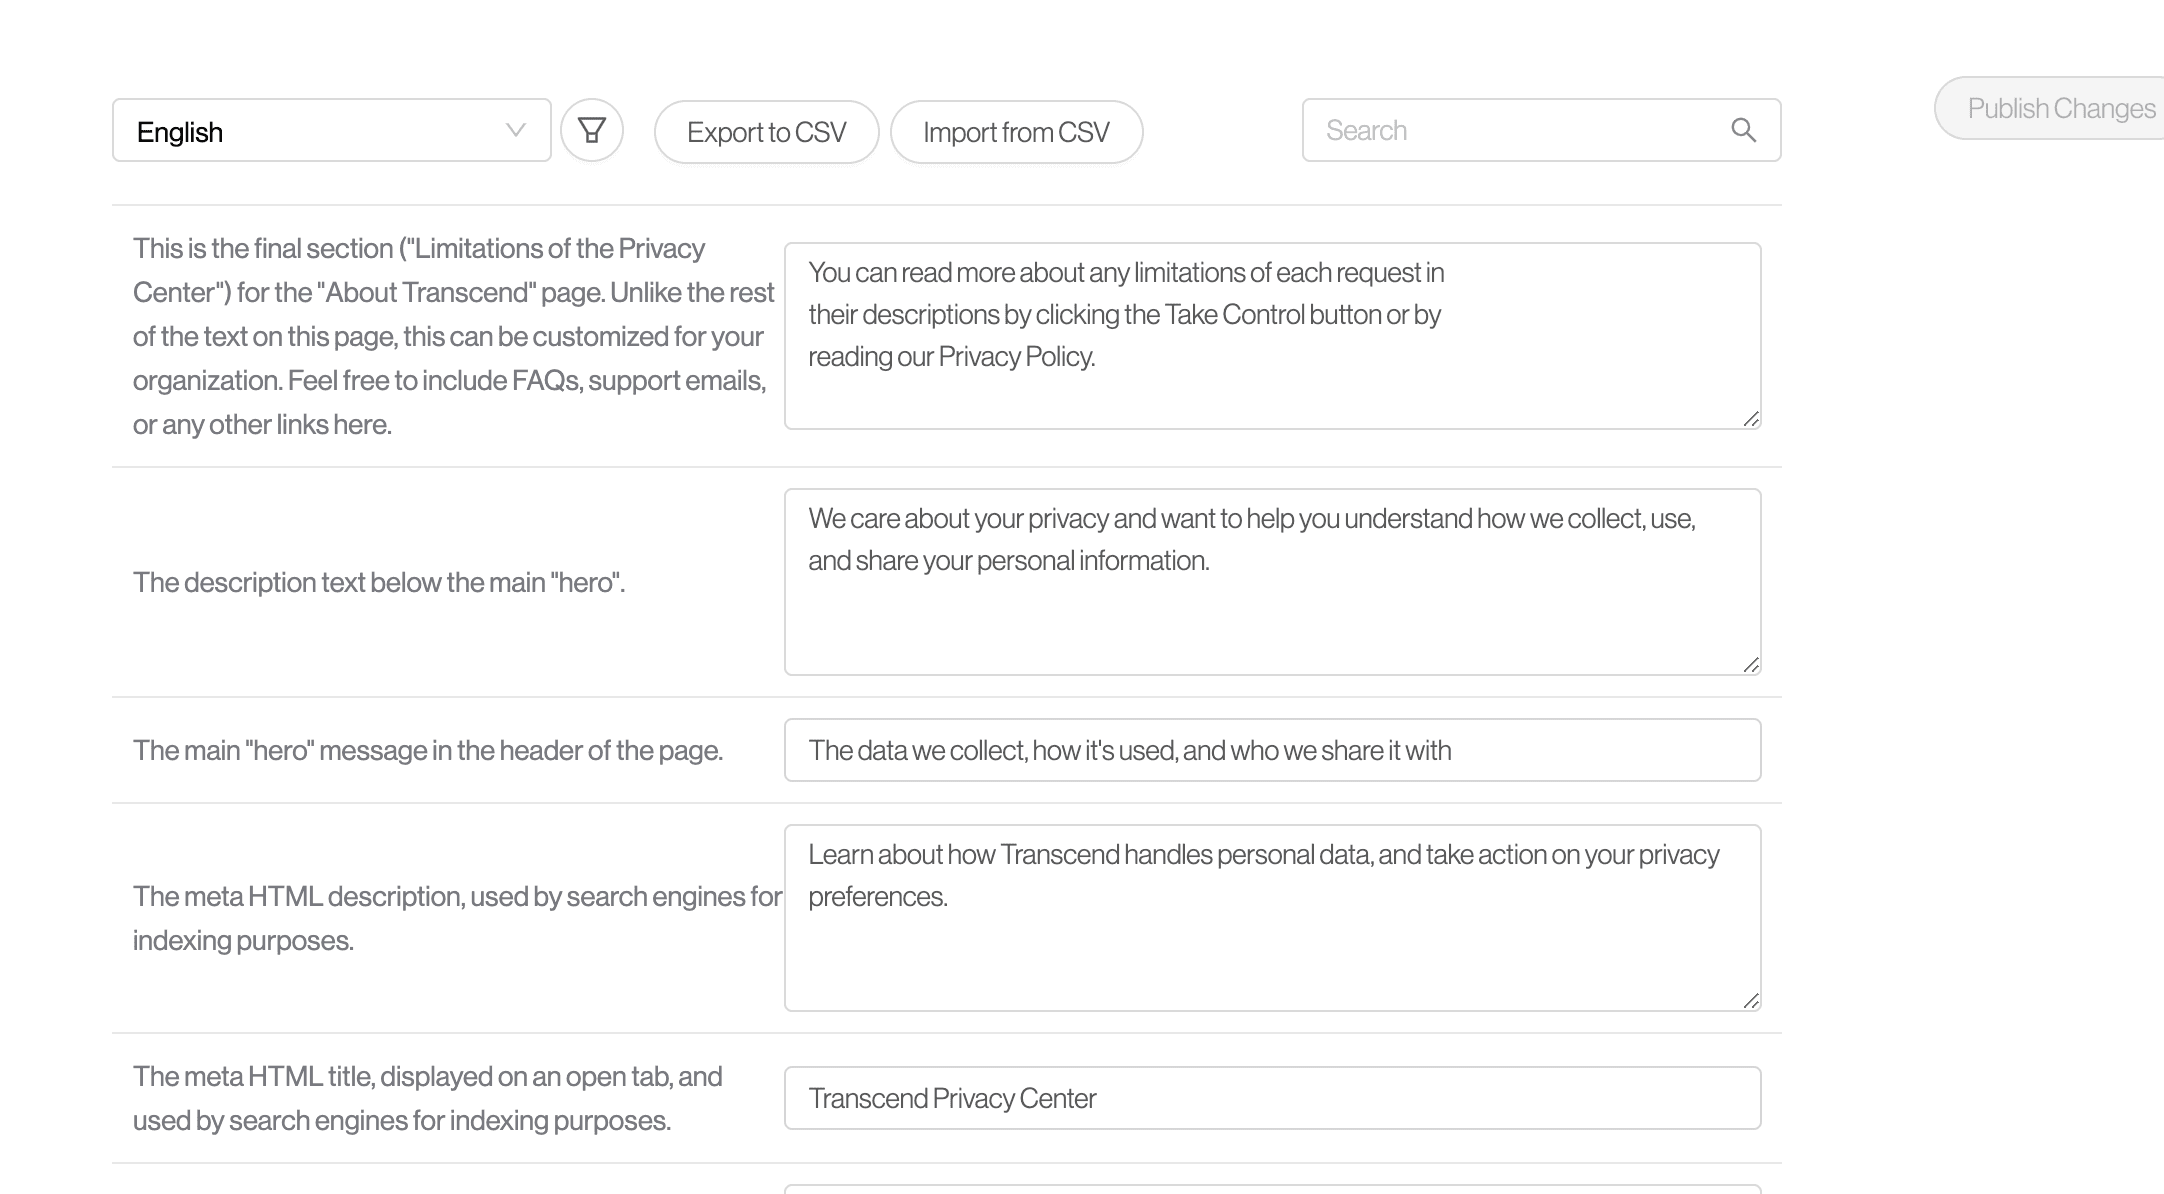
Task: Click the Publish Changes button
Action: [2060, 108]
